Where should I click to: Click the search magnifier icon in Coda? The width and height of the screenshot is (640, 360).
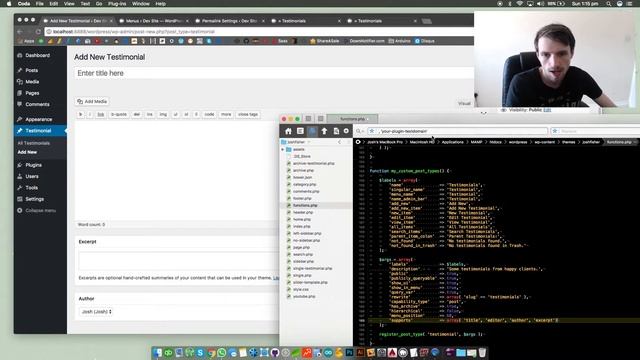(x=359, y=131)
